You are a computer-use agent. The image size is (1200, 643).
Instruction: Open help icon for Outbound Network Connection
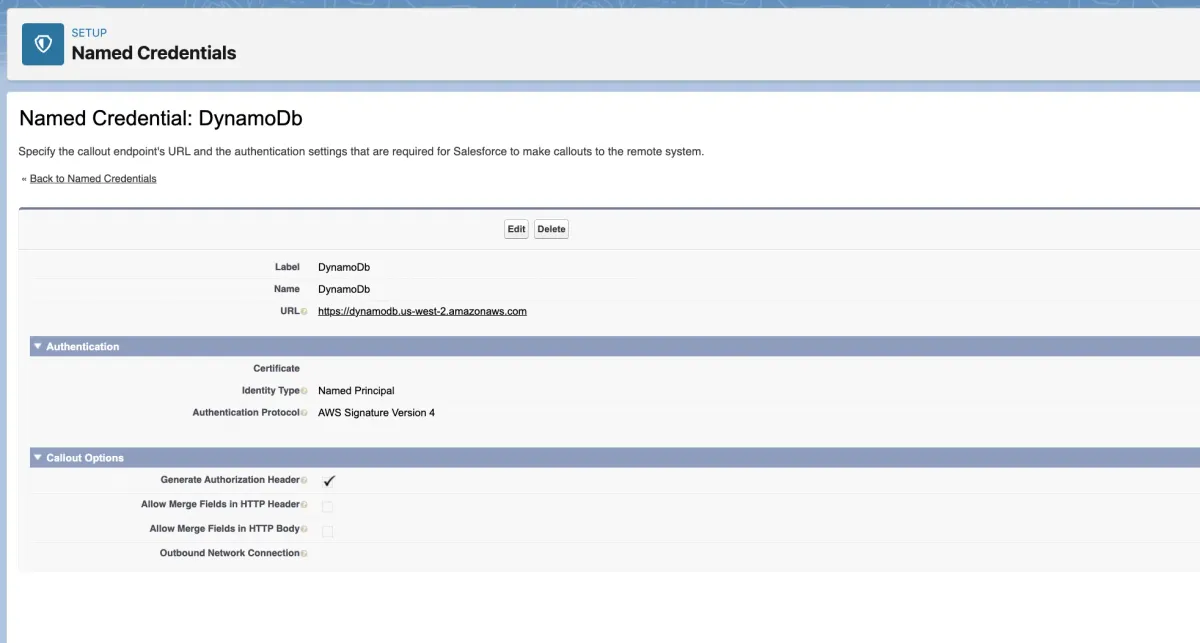click(304, 553)
